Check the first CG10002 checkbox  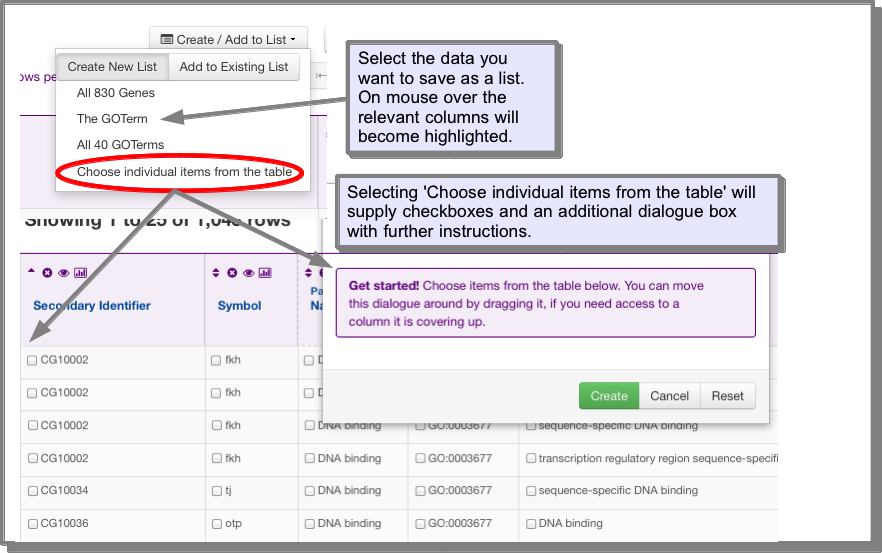click(x=32, y=360)
